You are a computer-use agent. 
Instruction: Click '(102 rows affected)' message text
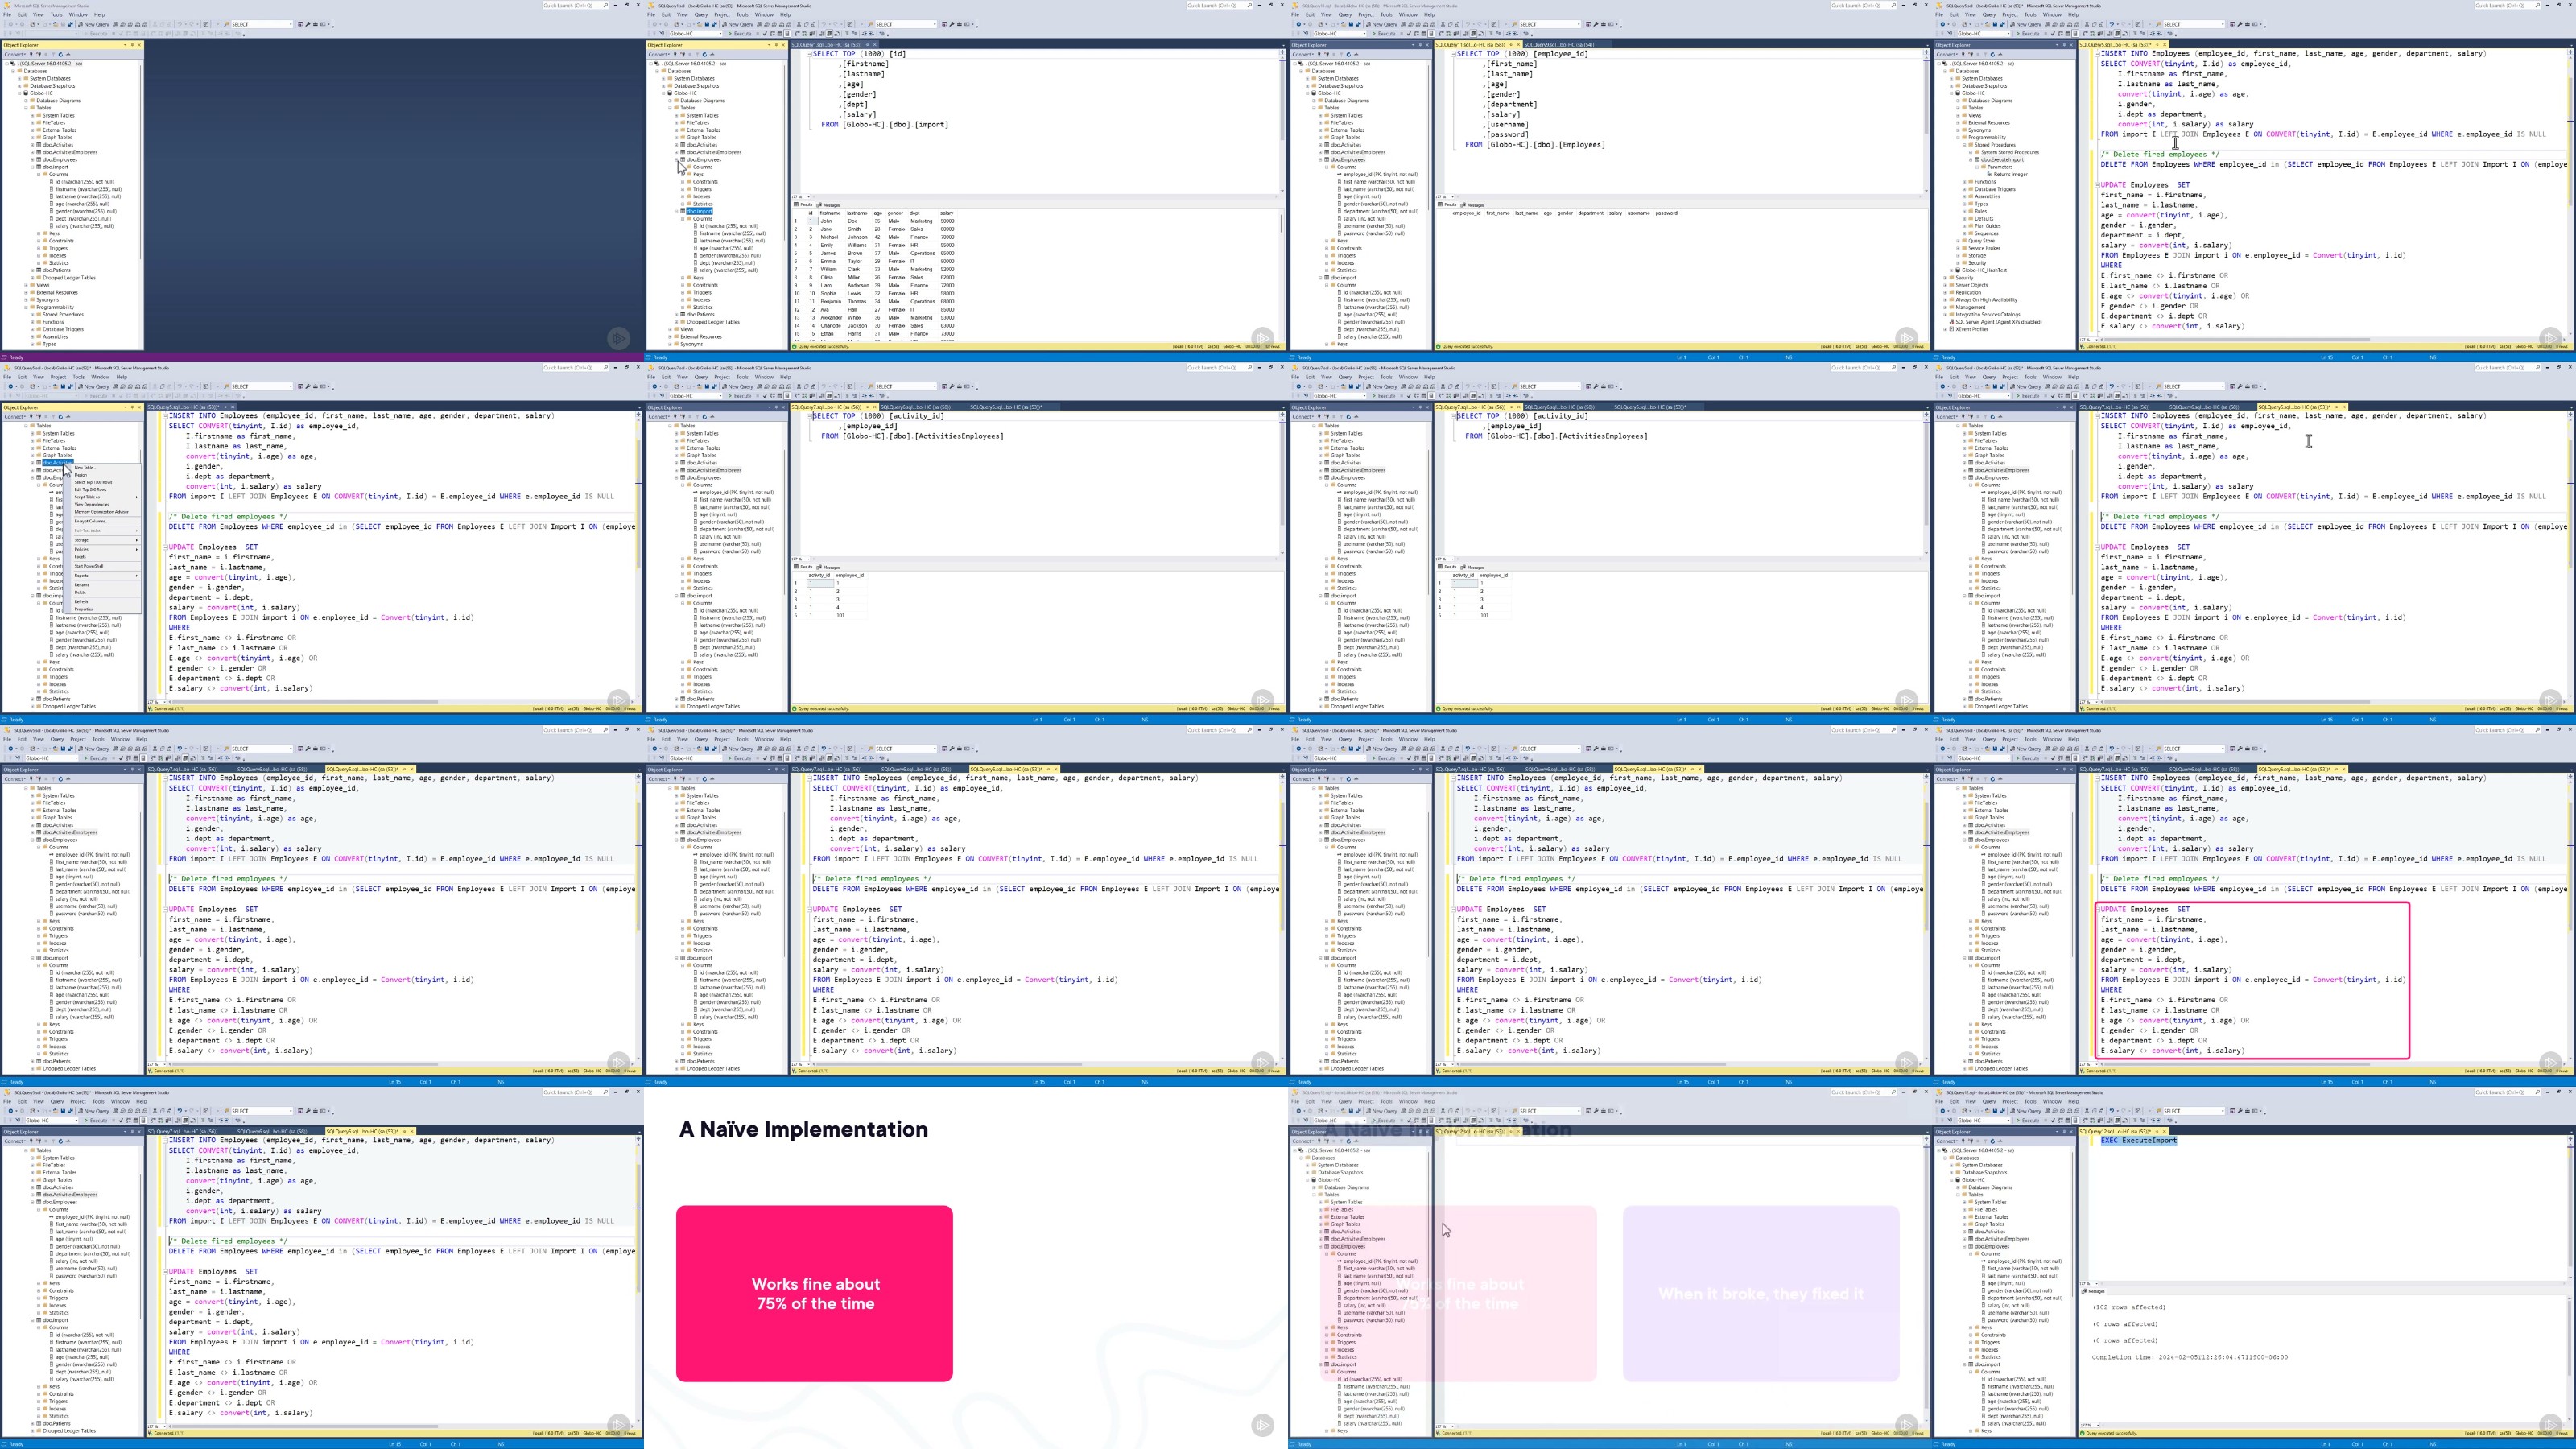[2130, 1307]
